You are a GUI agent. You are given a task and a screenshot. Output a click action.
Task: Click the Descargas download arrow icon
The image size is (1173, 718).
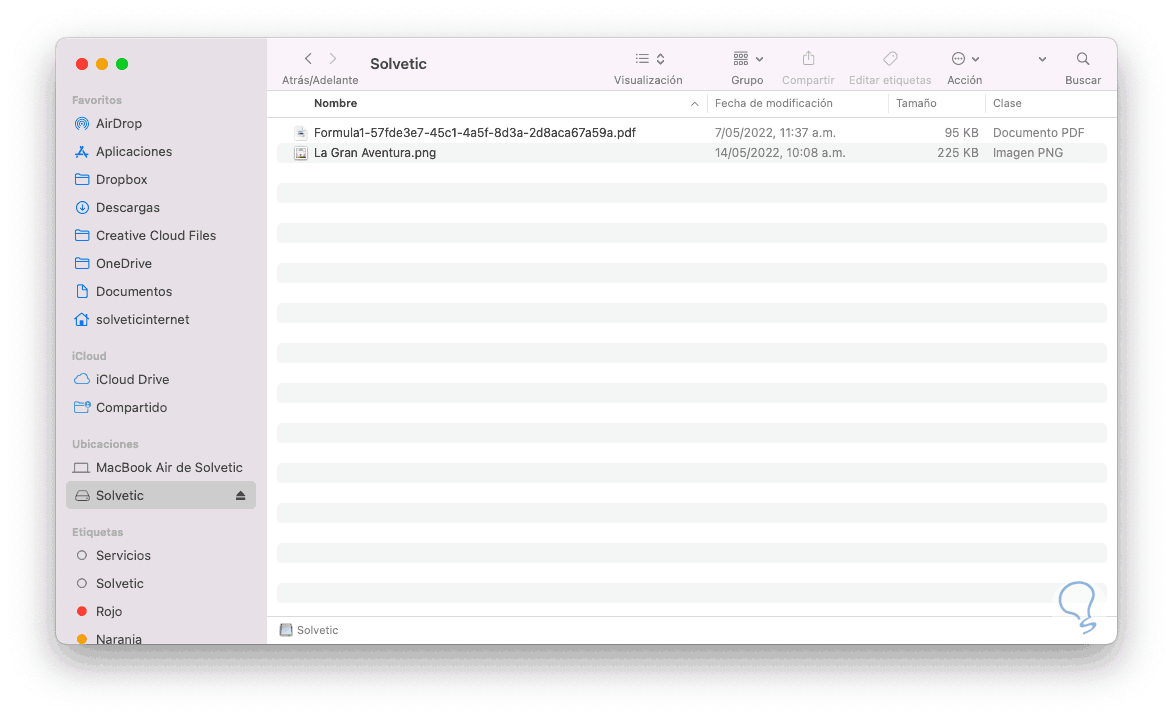click(82, 207)
